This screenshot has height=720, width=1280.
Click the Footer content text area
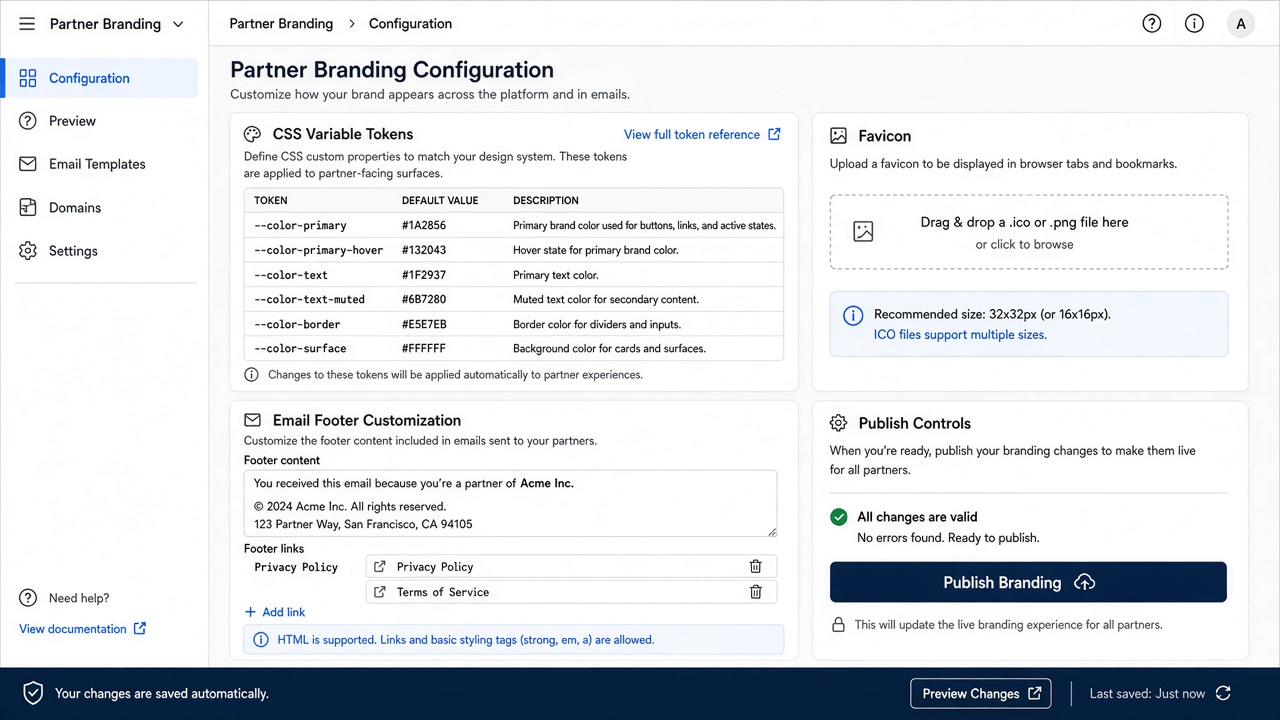point(510,503)
